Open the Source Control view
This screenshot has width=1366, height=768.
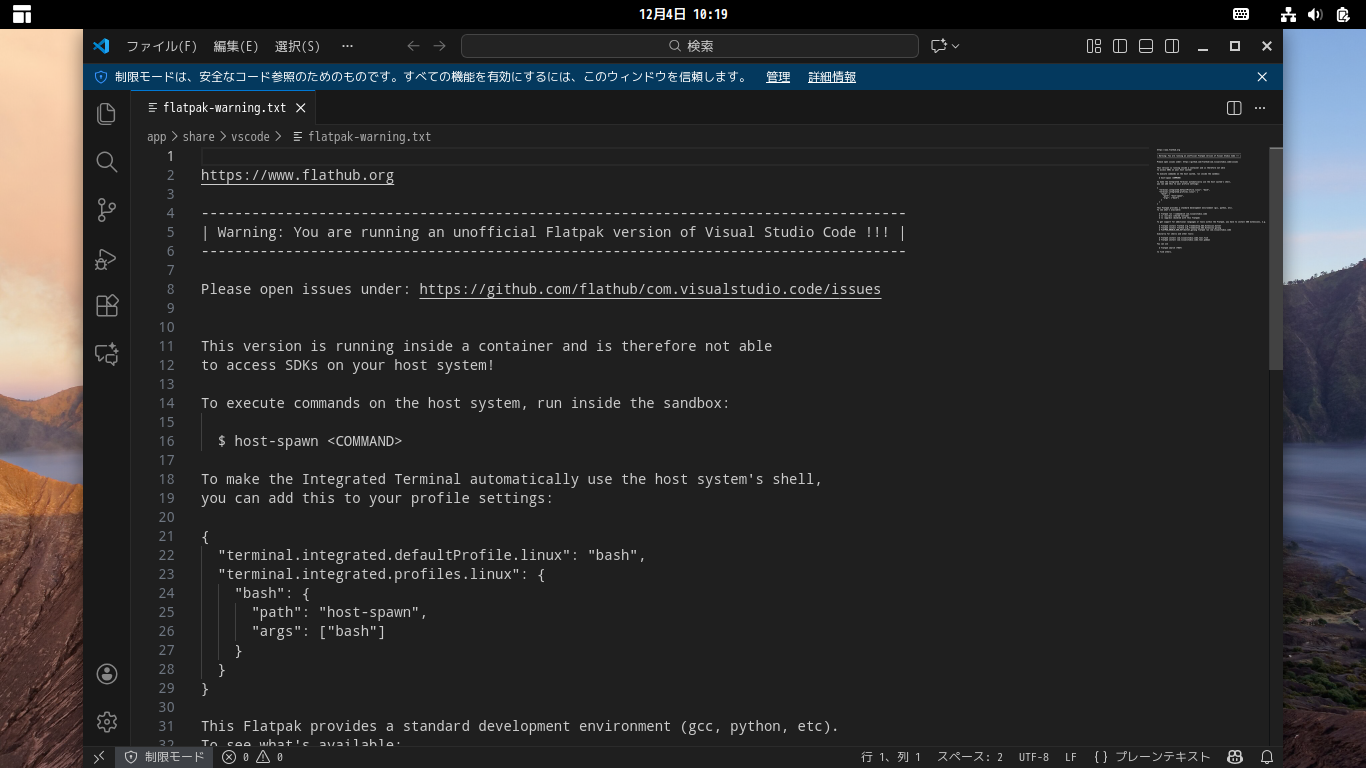pyautogui.click(x=107, y=210)
